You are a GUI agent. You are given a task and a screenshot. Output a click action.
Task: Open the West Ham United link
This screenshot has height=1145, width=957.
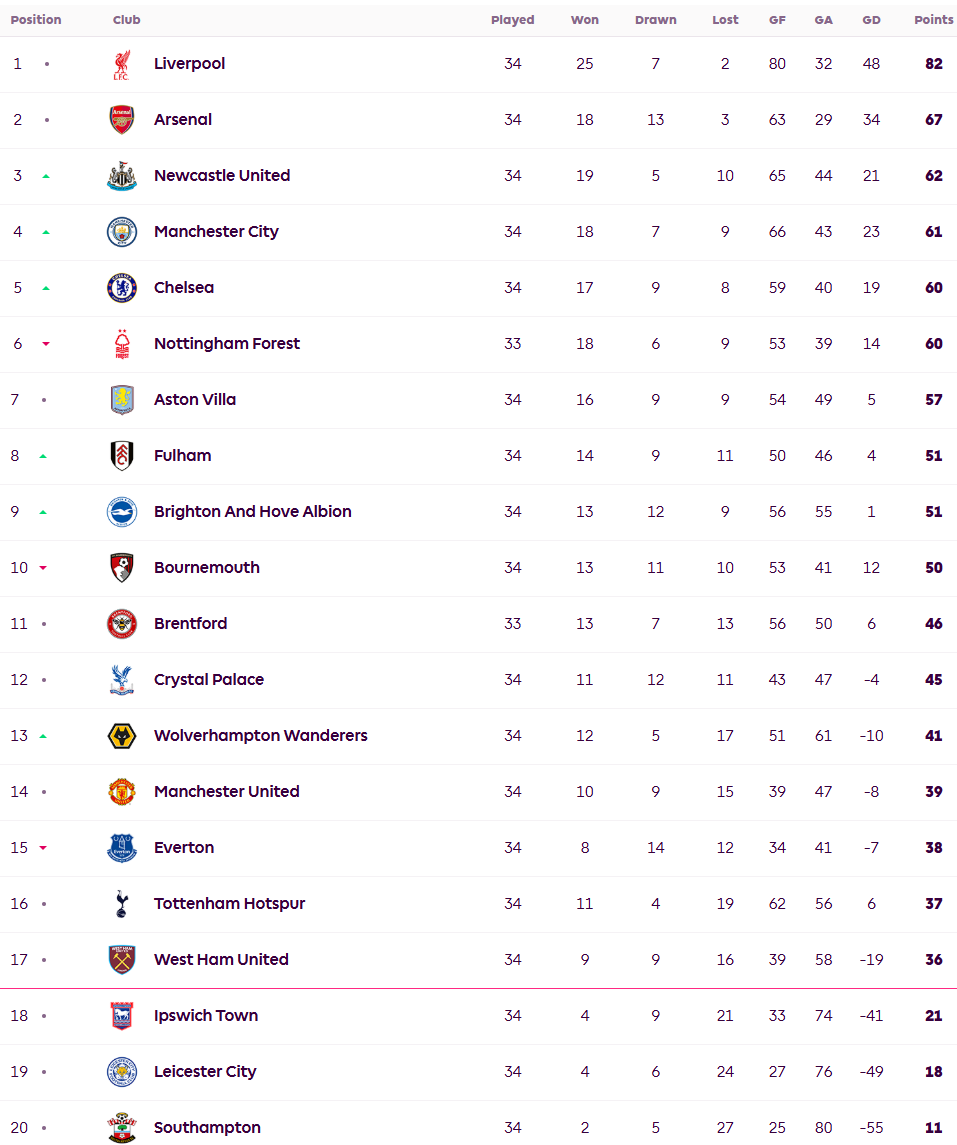point(221,960)
